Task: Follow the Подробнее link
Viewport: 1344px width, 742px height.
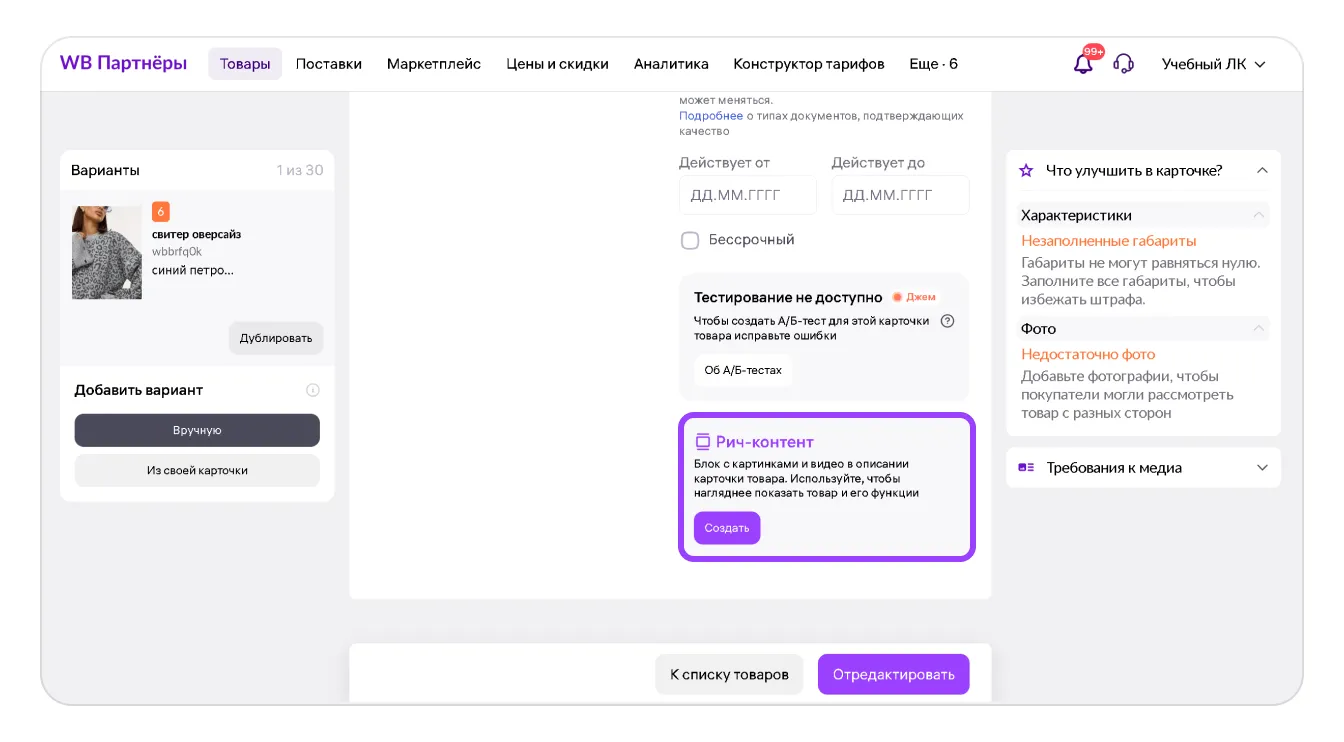Action: pos(710,116)
